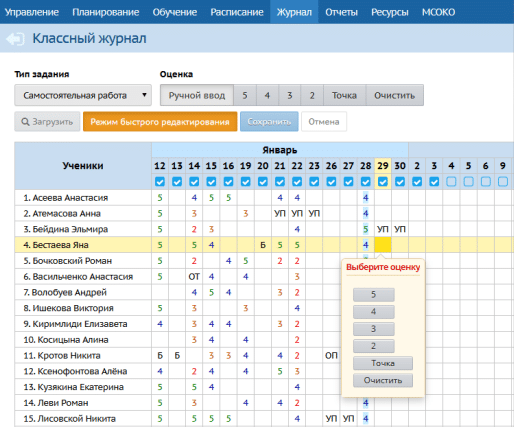Open the Расписание menu
The height and width of the screenshot is (427, 514).
point(237,12)
